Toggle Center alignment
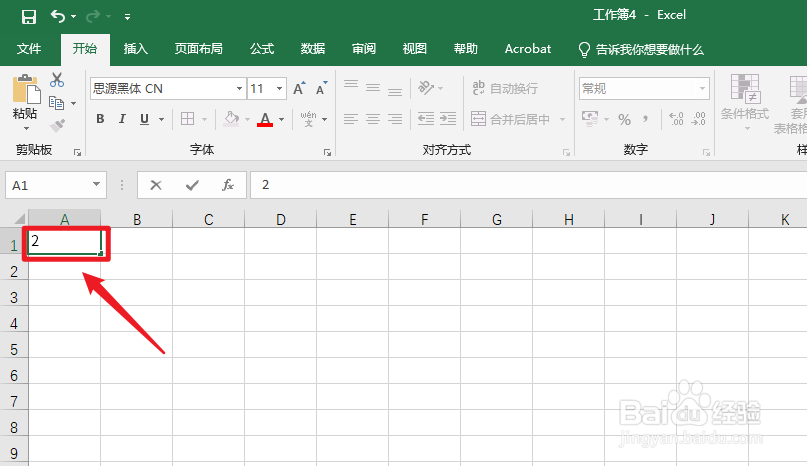The height and width of the screenshot is (466, 807). tap(373, 119)
